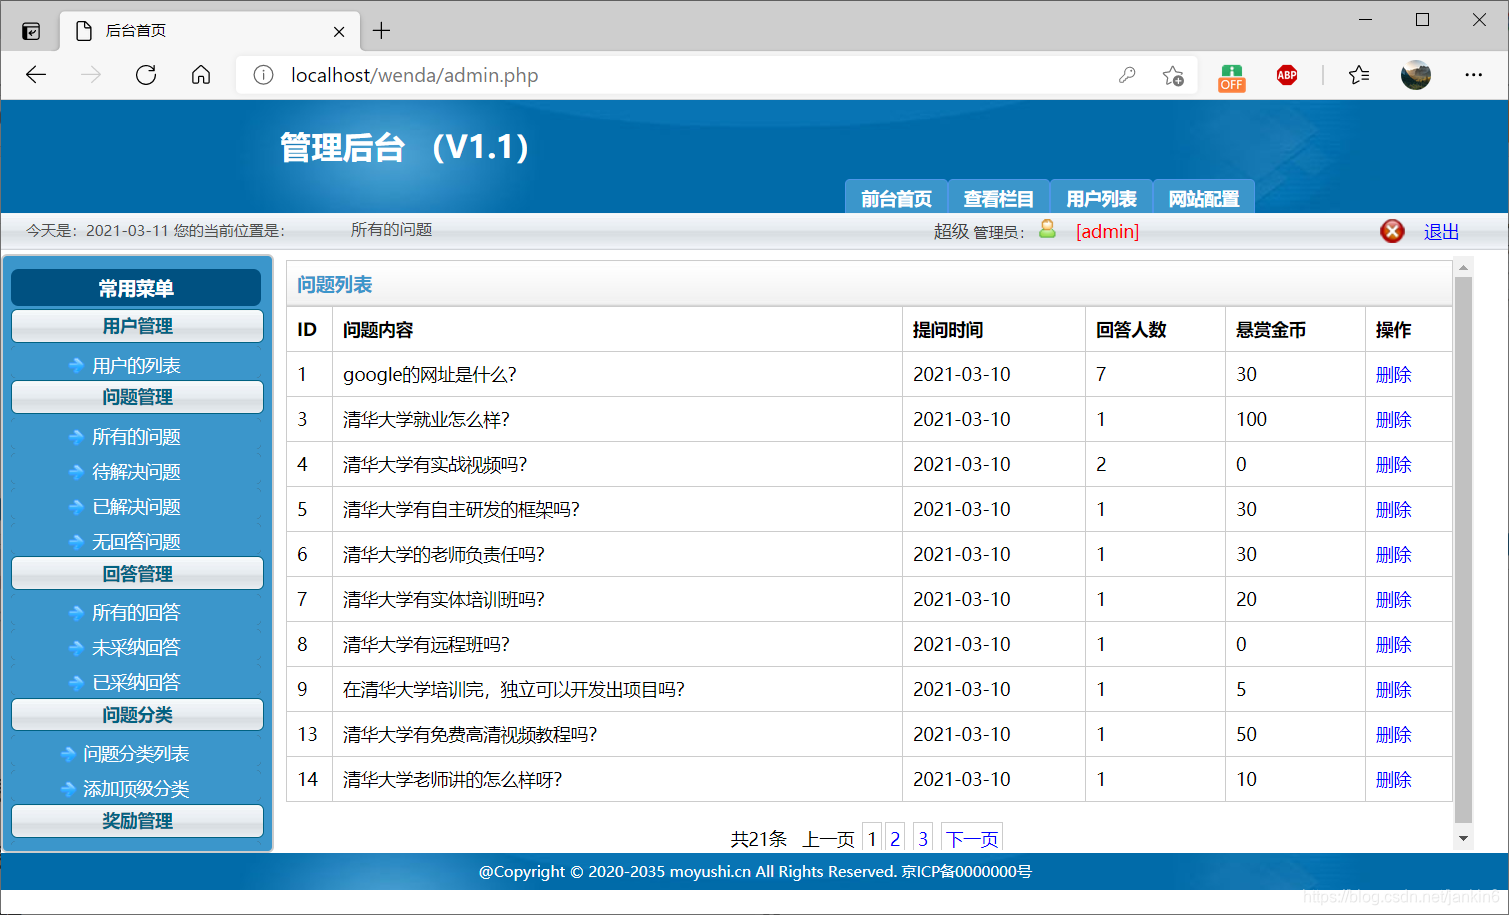Add page to favorites star icon
The height and width of the screenshot is (915, 1509).
tap(1173, 75)
